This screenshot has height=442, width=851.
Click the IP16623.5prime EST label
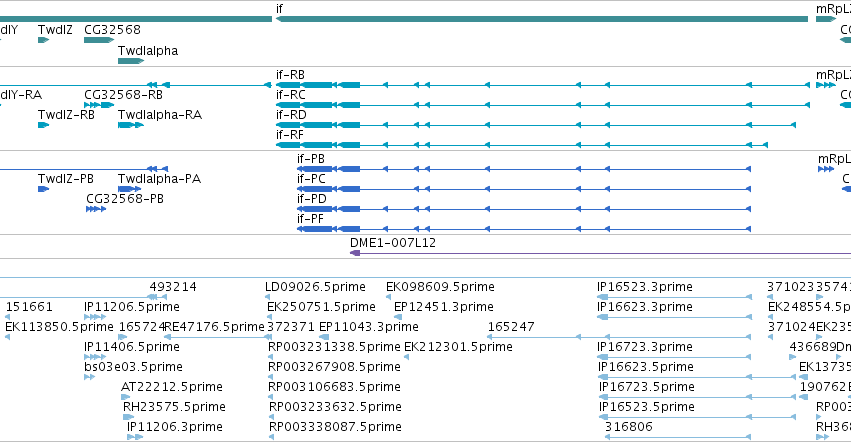(x=646, y=368)
